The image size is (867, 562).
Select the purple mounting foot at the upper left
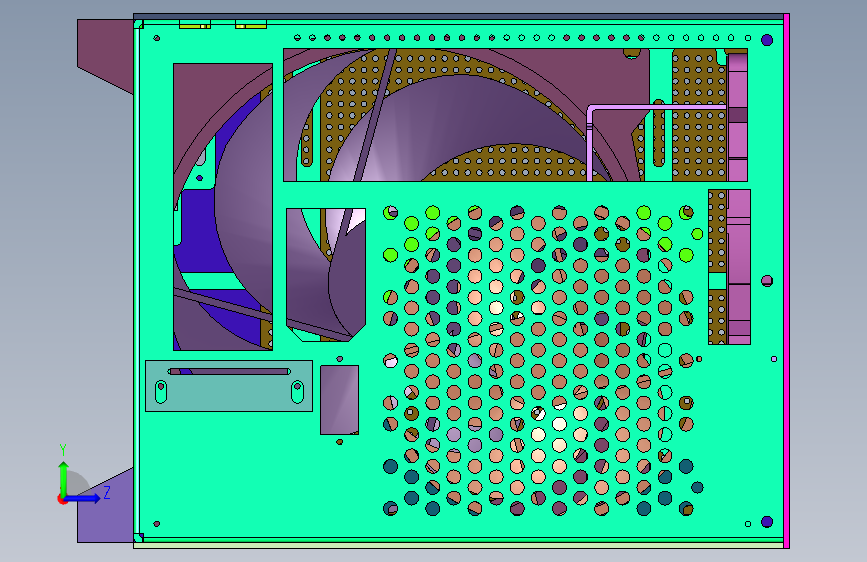(106, 56)
